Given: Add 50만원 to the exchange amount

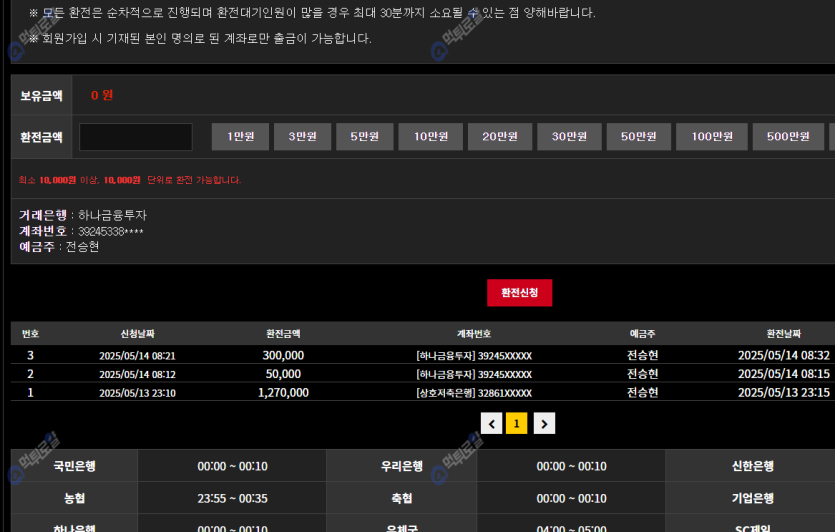Looking at the screenshot, I should click(638, 137).
